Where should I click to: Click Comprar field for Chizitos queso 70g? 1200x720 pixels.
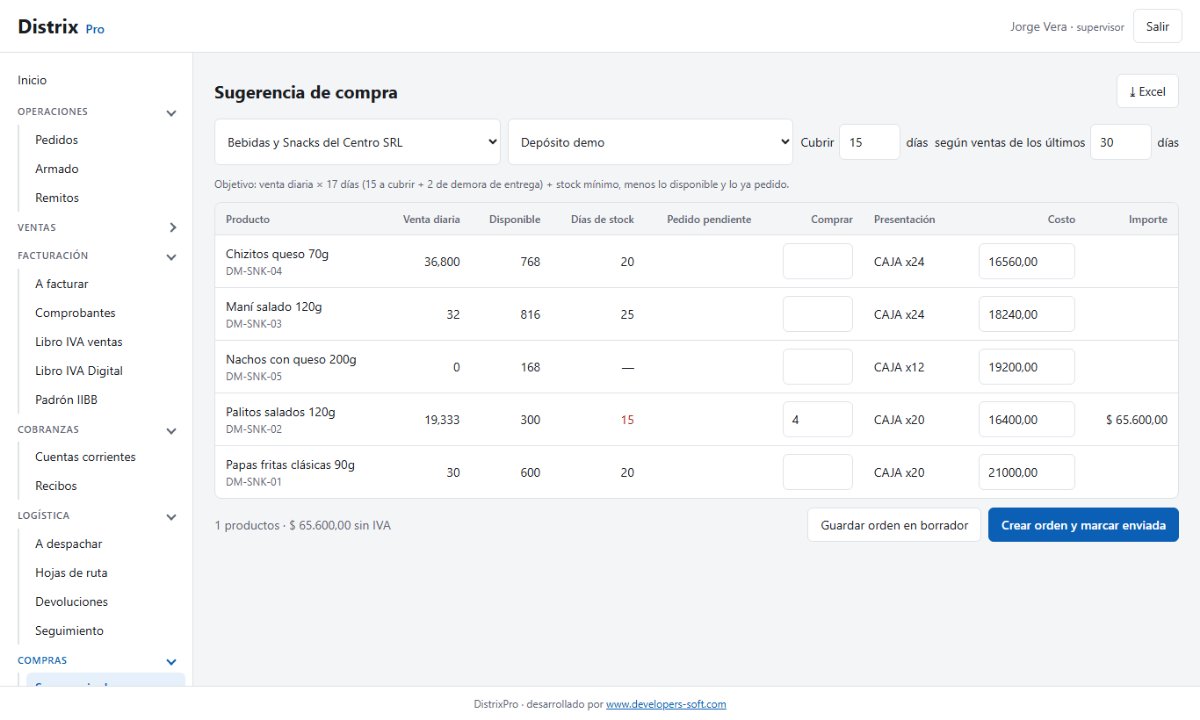tap(818, 262)
